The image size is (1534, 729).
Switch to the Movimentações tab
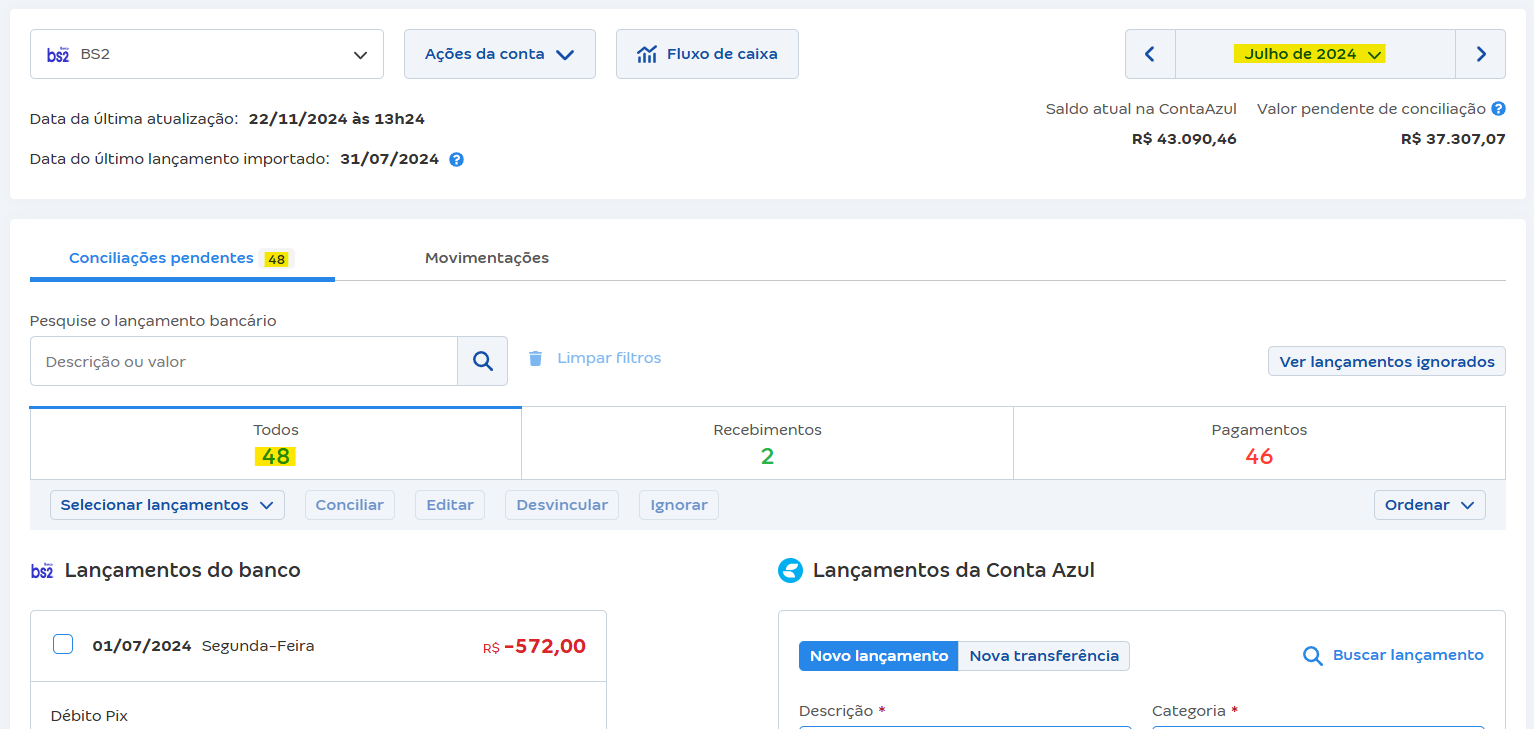[486, 257]
